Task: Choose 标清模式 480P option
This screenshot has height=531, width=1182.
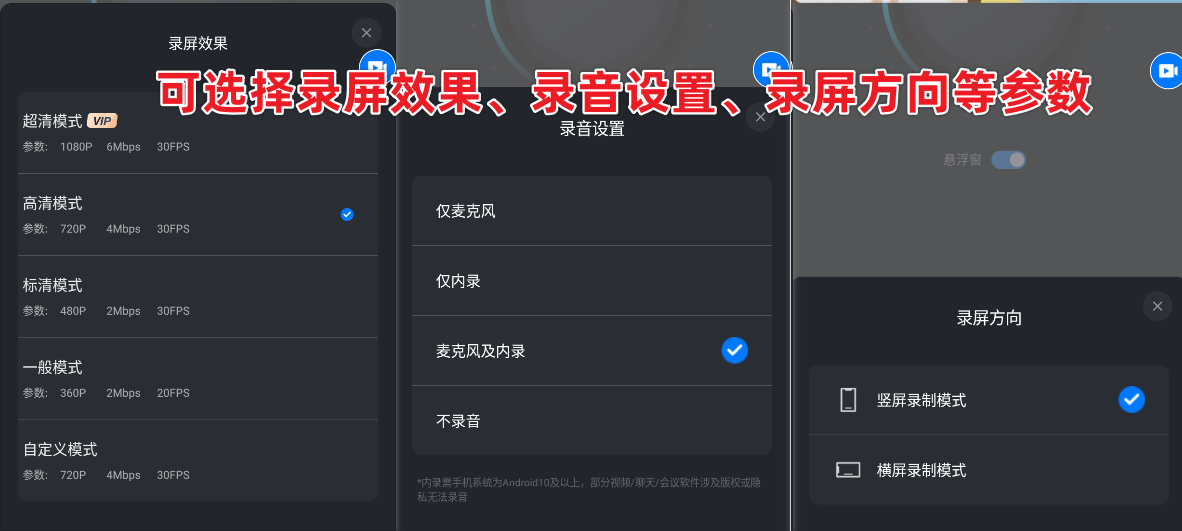Action: coord(198,297)
